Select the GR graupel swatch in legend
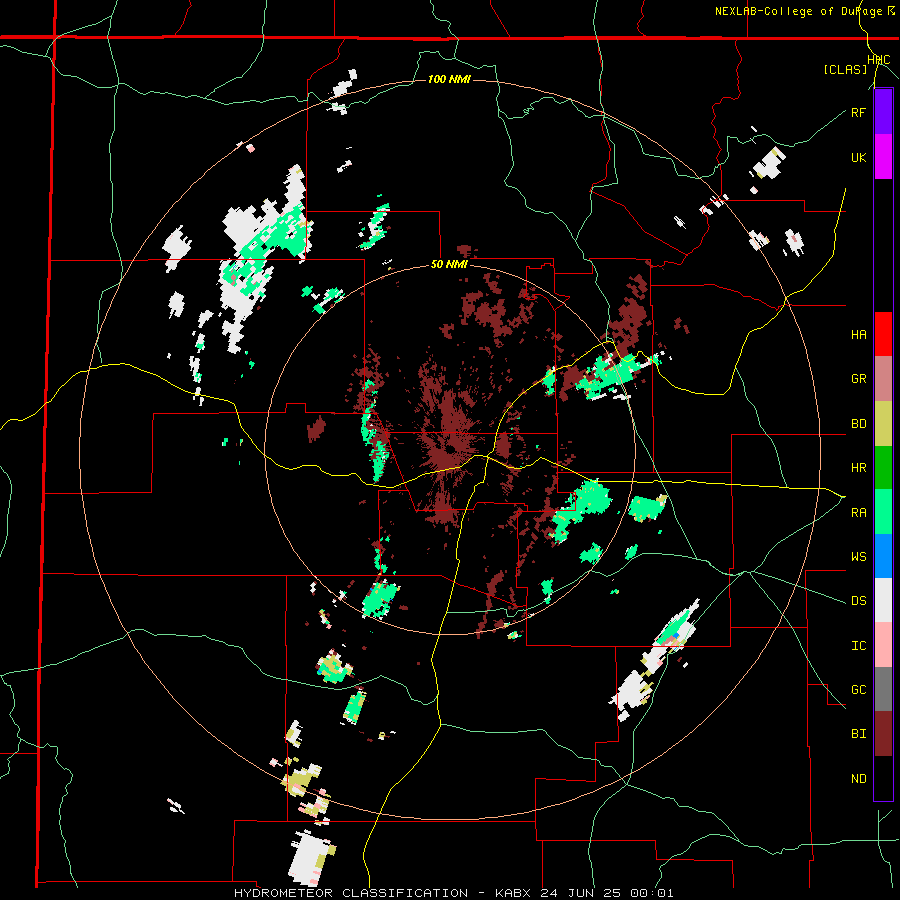Viewport: 900px width, 900px height. [883, 379]
